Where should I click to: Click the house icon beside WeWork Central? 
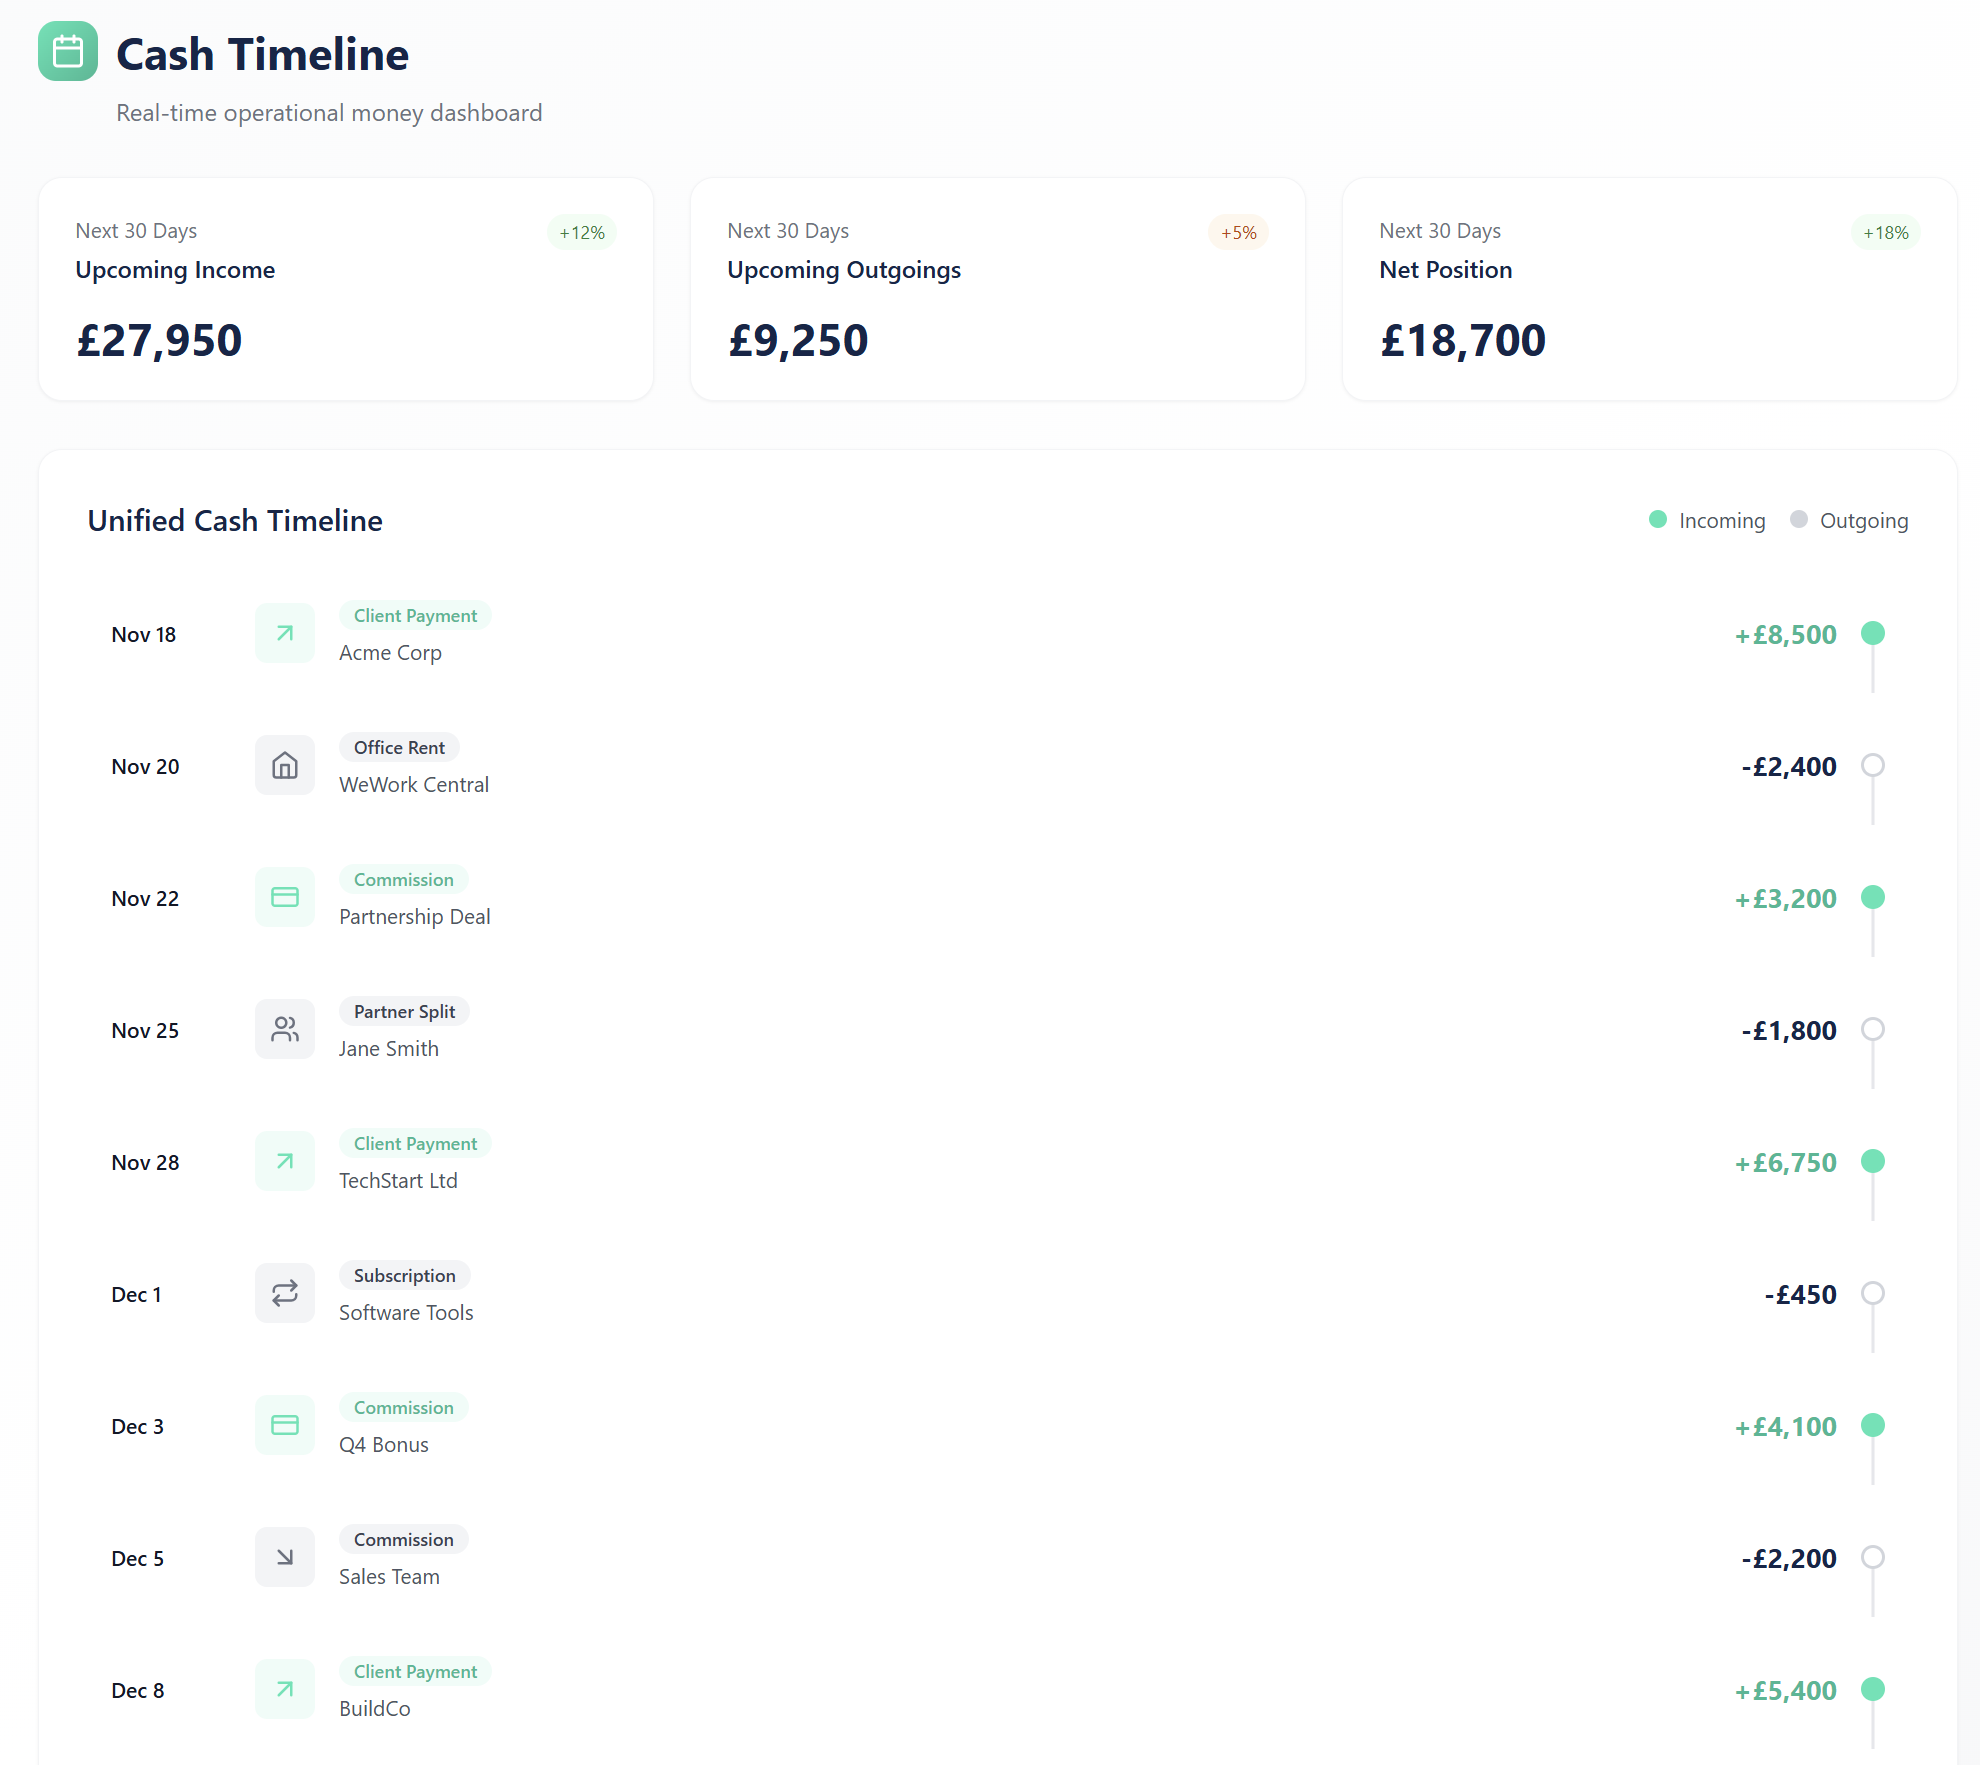284,765
